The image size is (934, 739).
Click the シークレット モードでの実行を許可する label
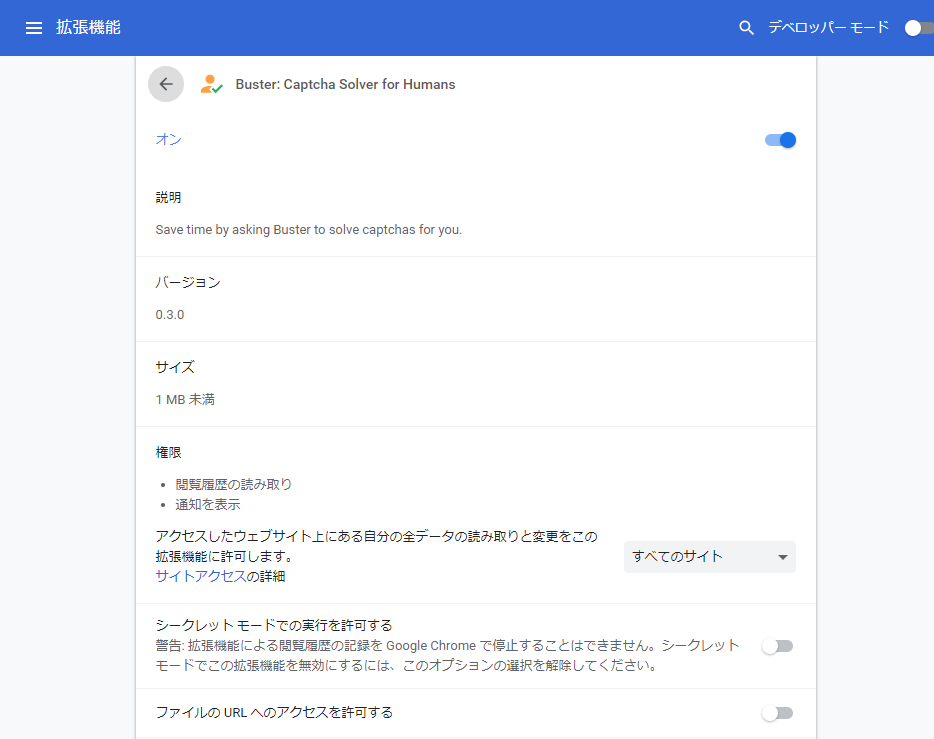[x=274, y=625]
